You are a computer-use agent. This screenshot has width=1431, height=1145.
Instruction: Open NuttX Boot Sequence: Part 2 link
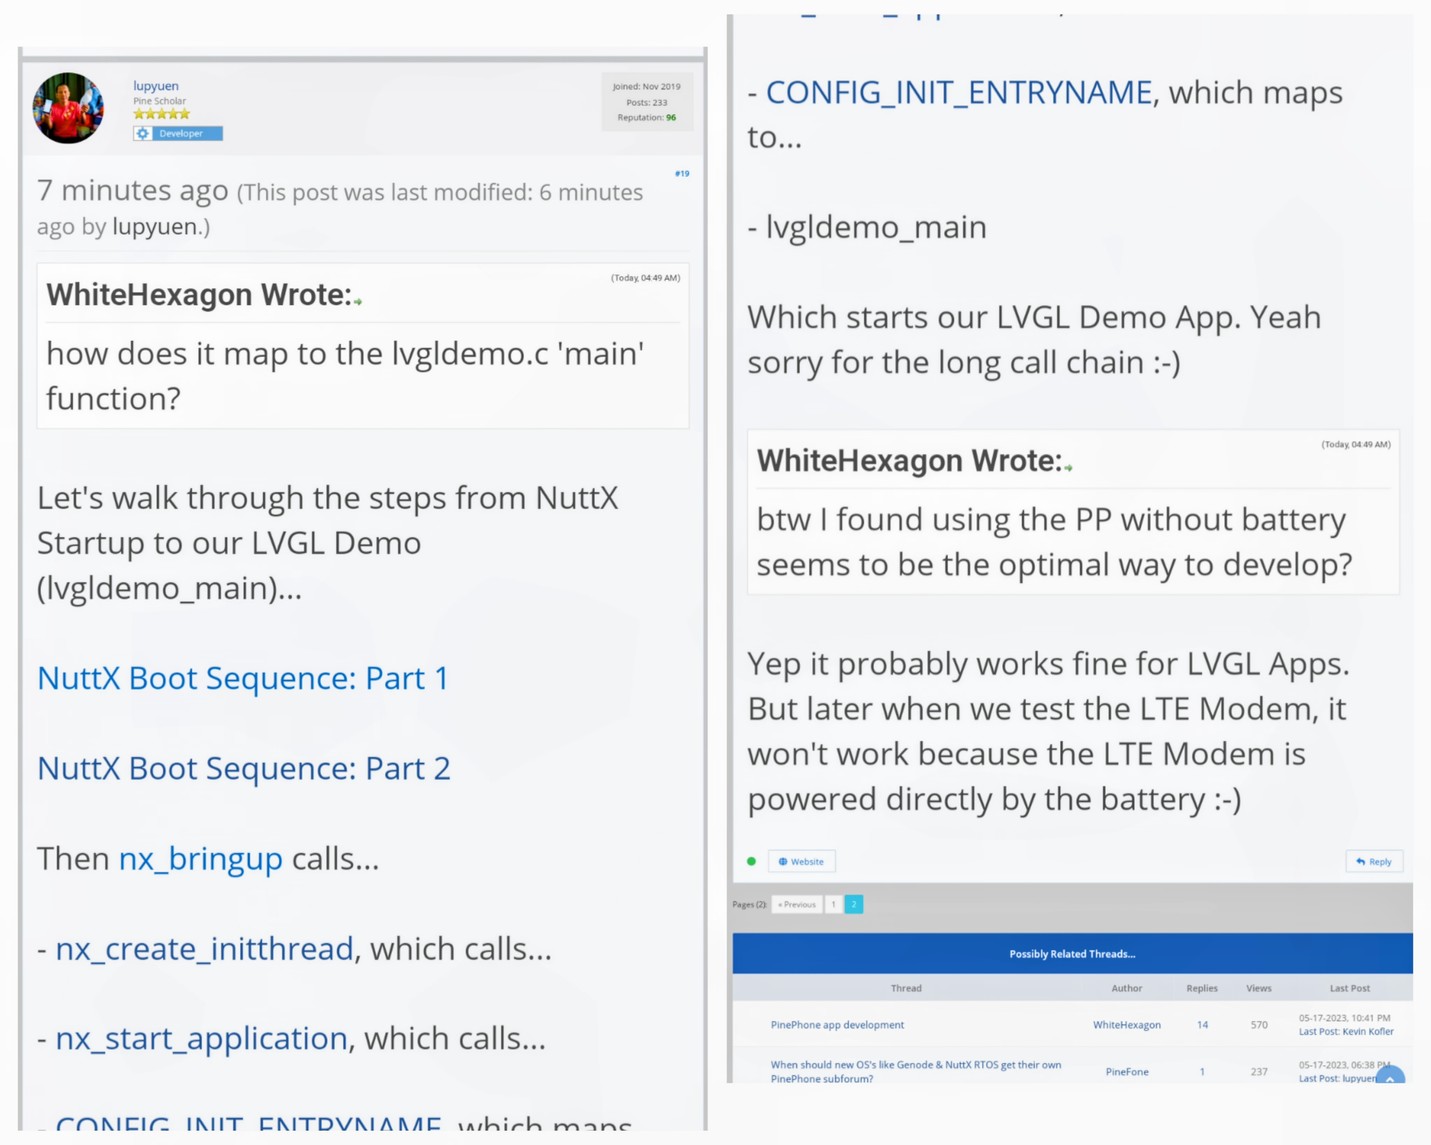click(244, 768)
